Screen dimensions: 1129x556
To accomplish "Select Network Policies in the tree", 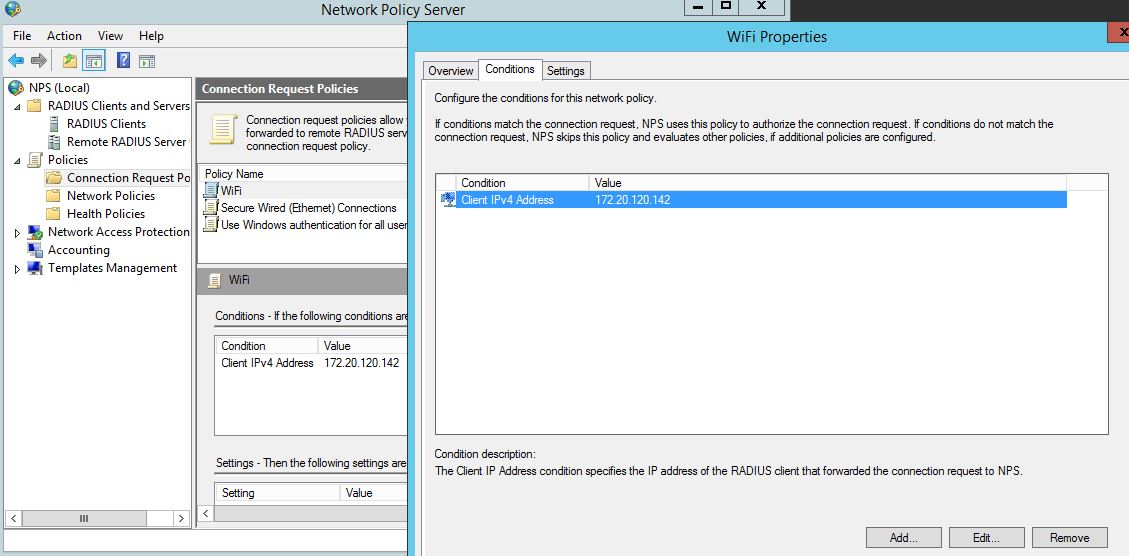I will [111, 196].
